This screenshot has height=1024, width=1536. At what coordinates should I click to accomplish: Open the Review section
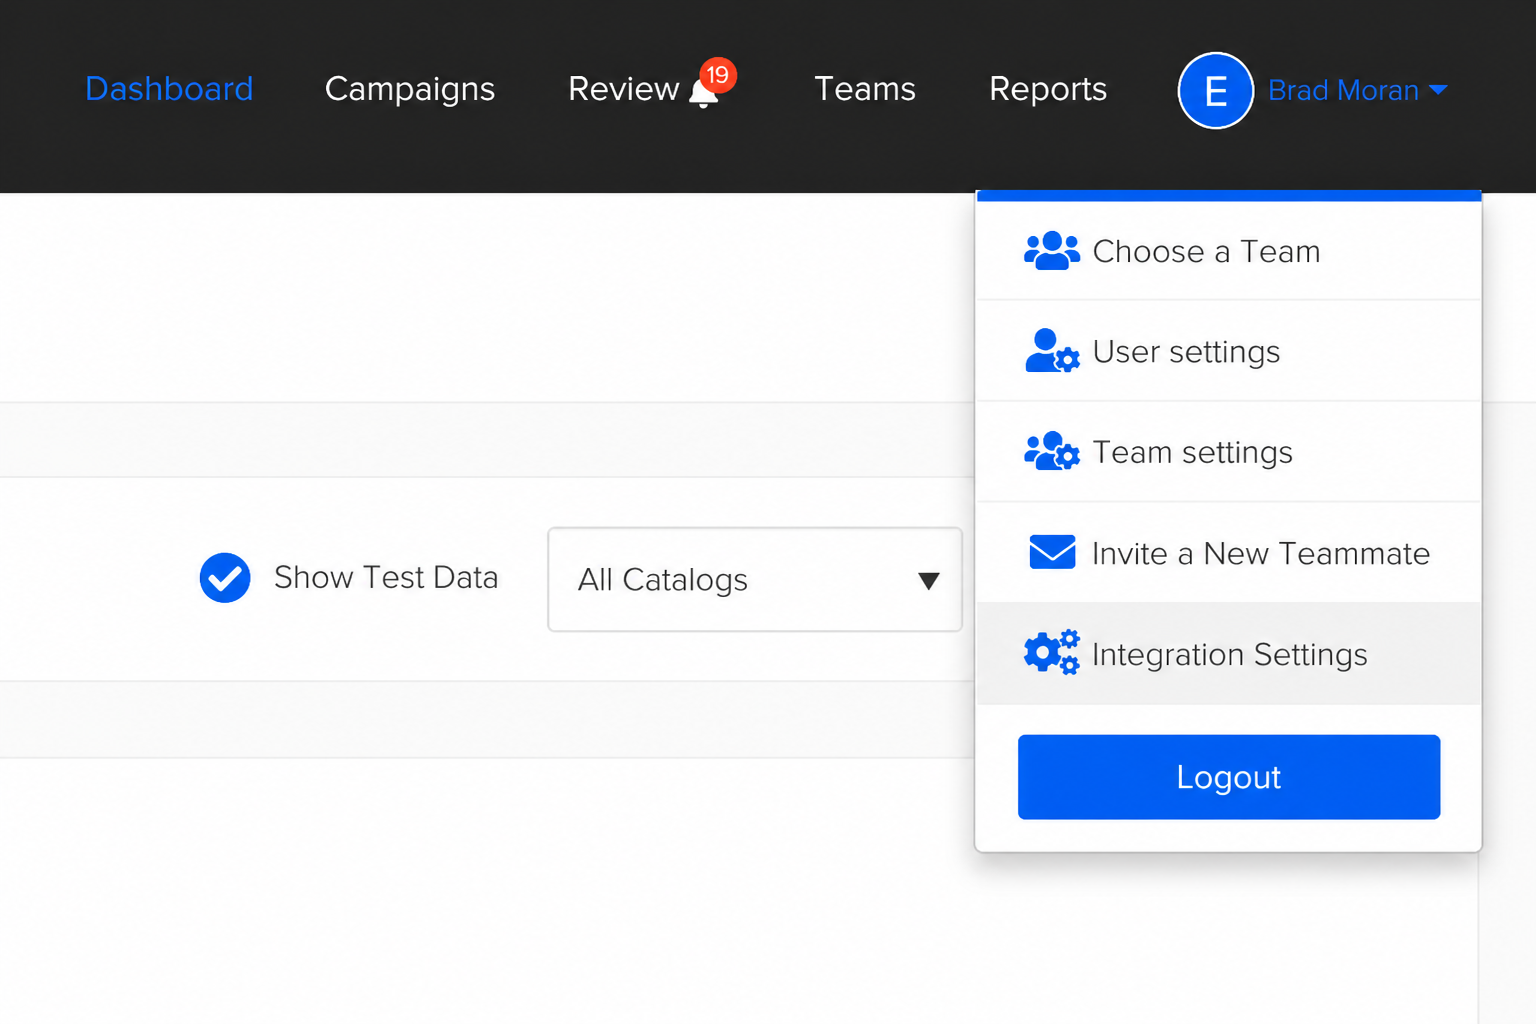623,89
